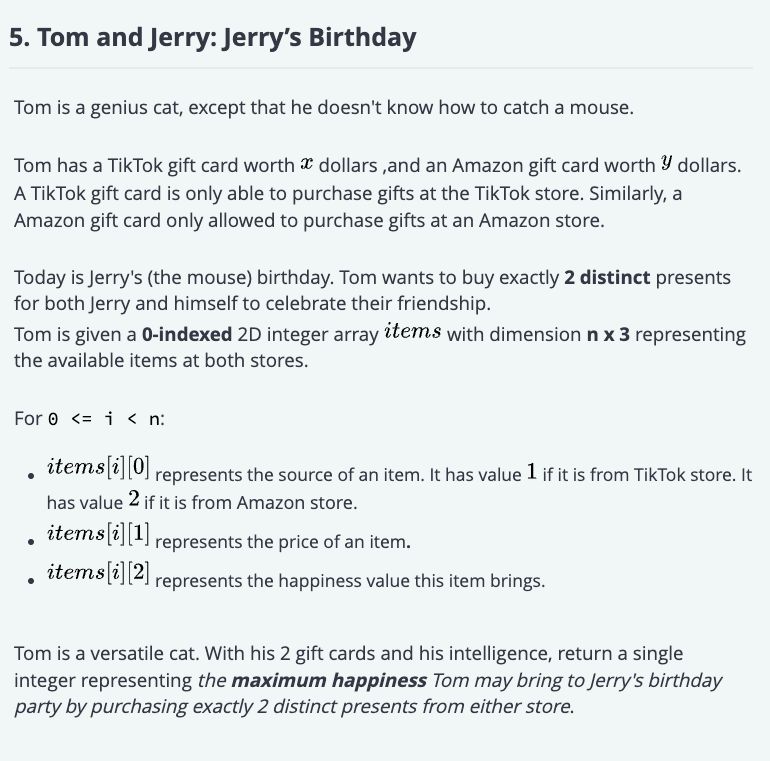This screenshot has height=761, width=770.
Task: Click the bold text '0-indexed'
Action: pos(187,334)
